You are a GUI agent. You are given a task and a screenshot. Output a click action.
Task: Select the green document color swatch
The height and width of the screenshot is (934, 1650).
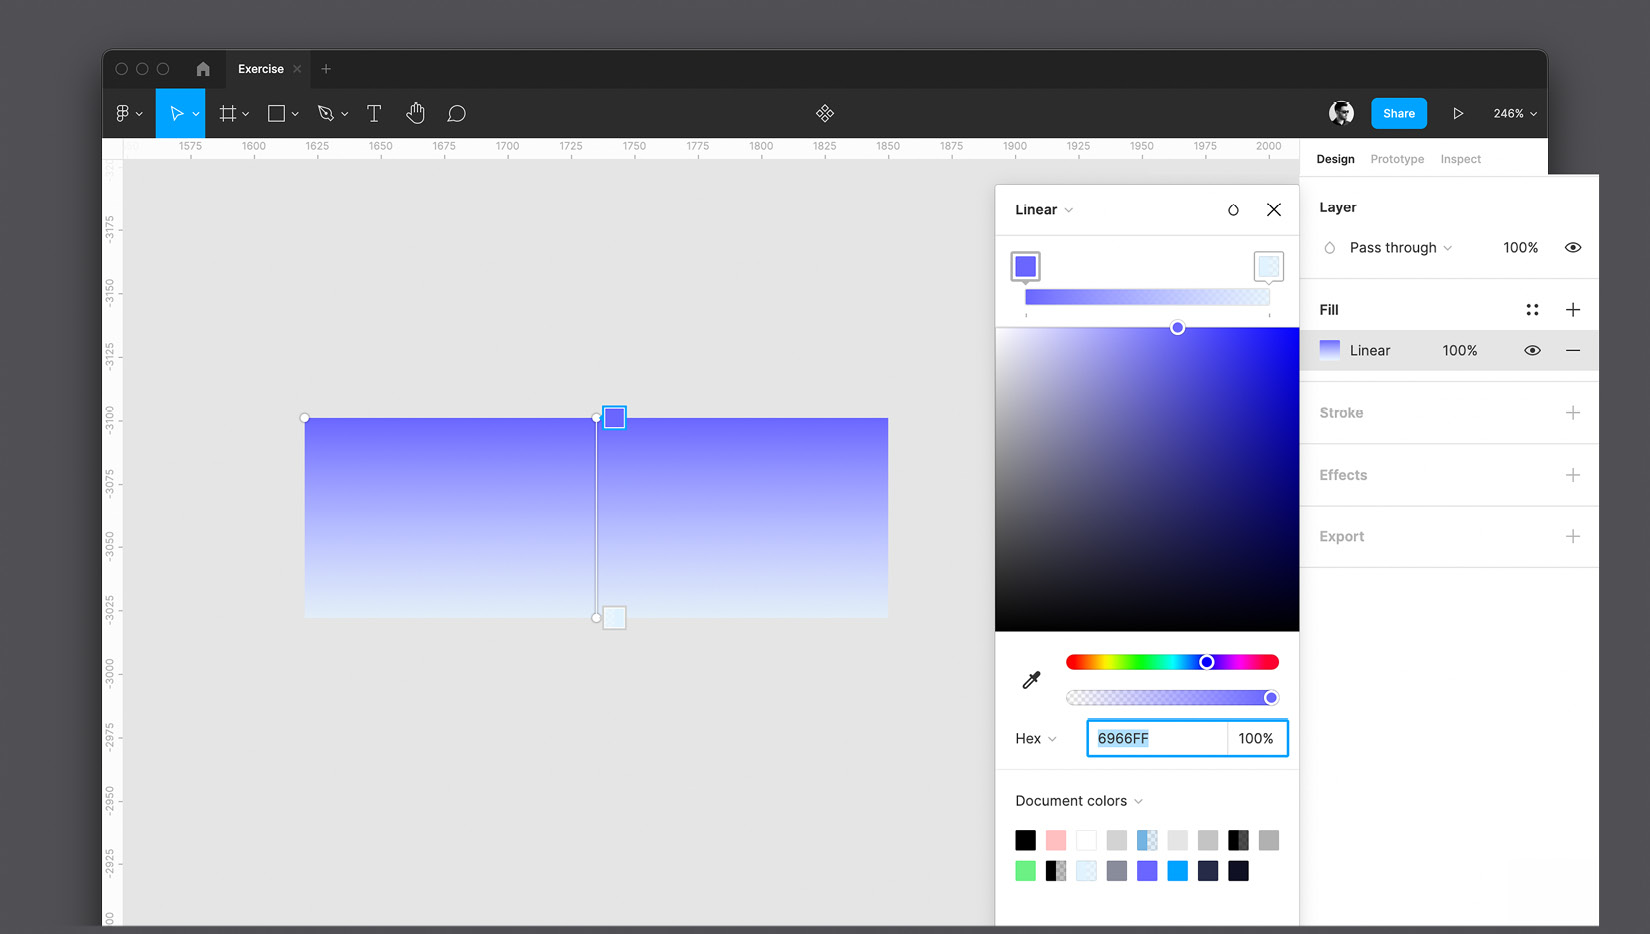pyautogui.click(x=1025, y=871)
